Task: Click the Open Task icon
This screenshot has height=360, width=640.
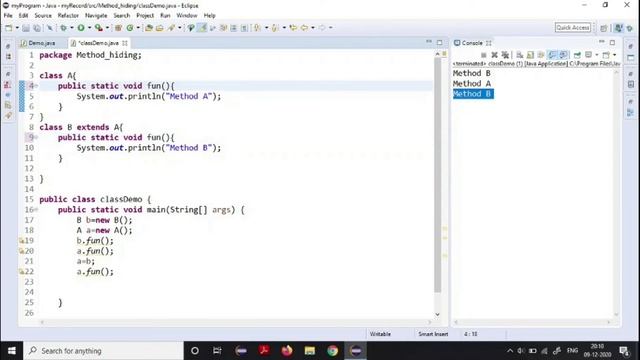Action: (160, 28)
